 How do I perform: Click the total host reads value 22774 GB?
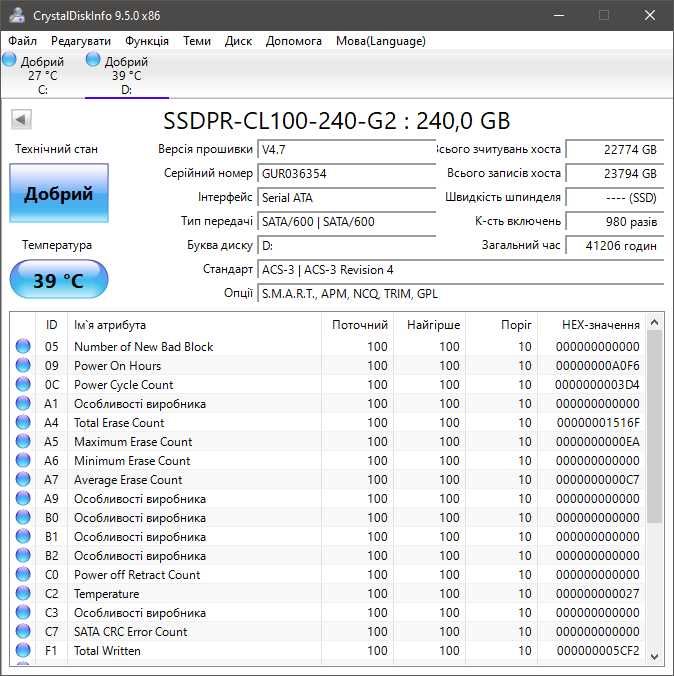tap(614, 150)
